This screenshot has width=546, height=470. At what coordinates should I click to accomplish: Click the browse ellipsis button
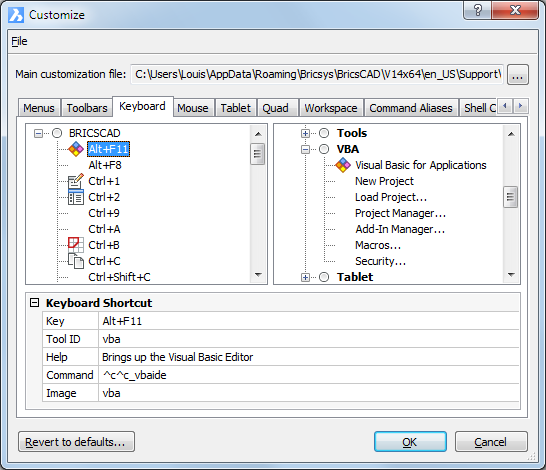pyautogui.click(x=518, y=75)
